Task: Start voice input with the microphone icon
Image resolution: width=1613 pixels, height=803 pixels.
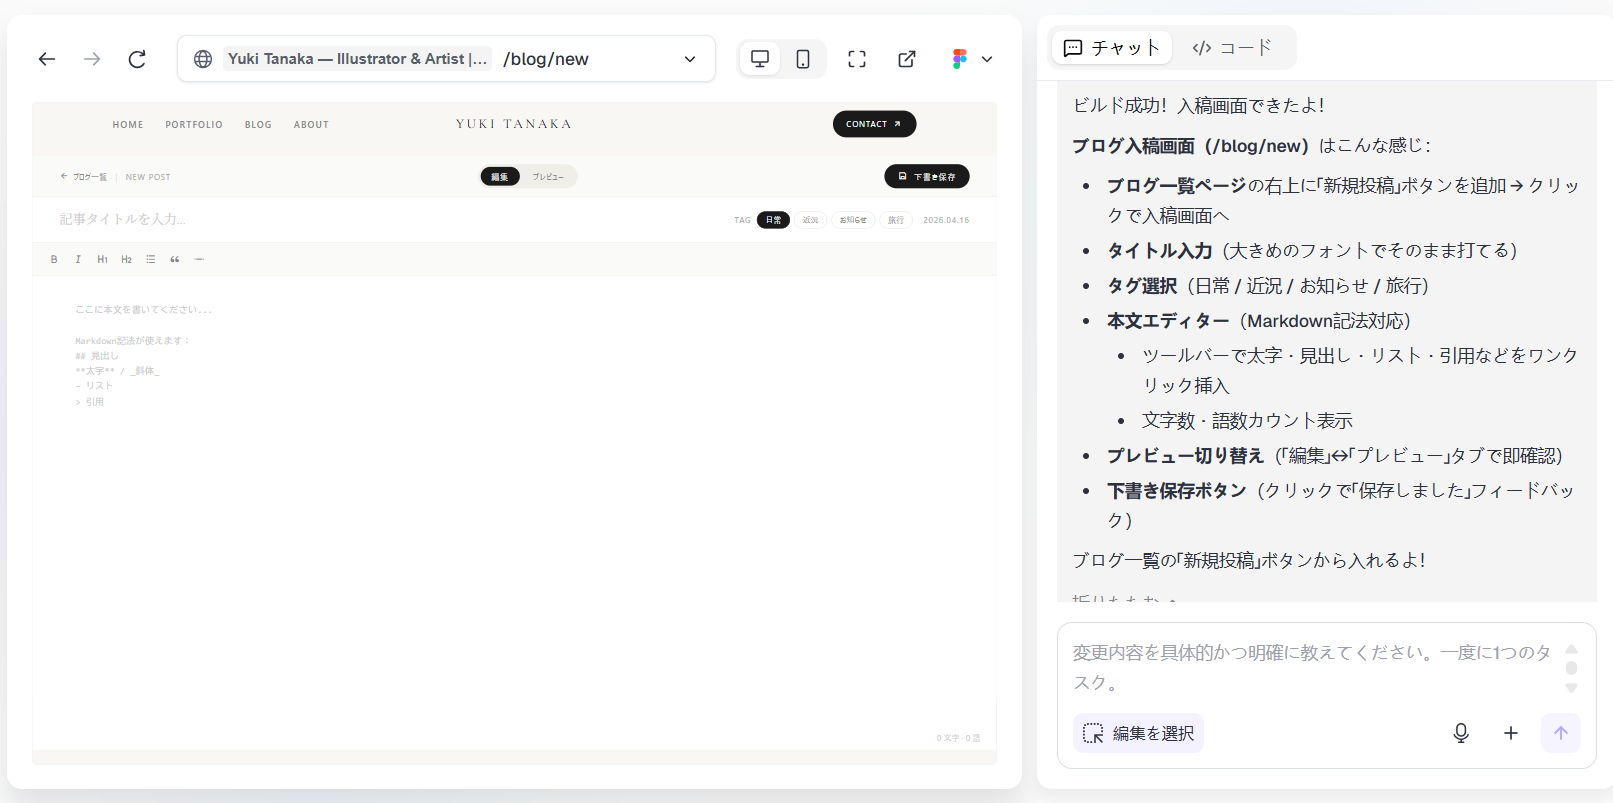Action: [x=1461, y=733]
